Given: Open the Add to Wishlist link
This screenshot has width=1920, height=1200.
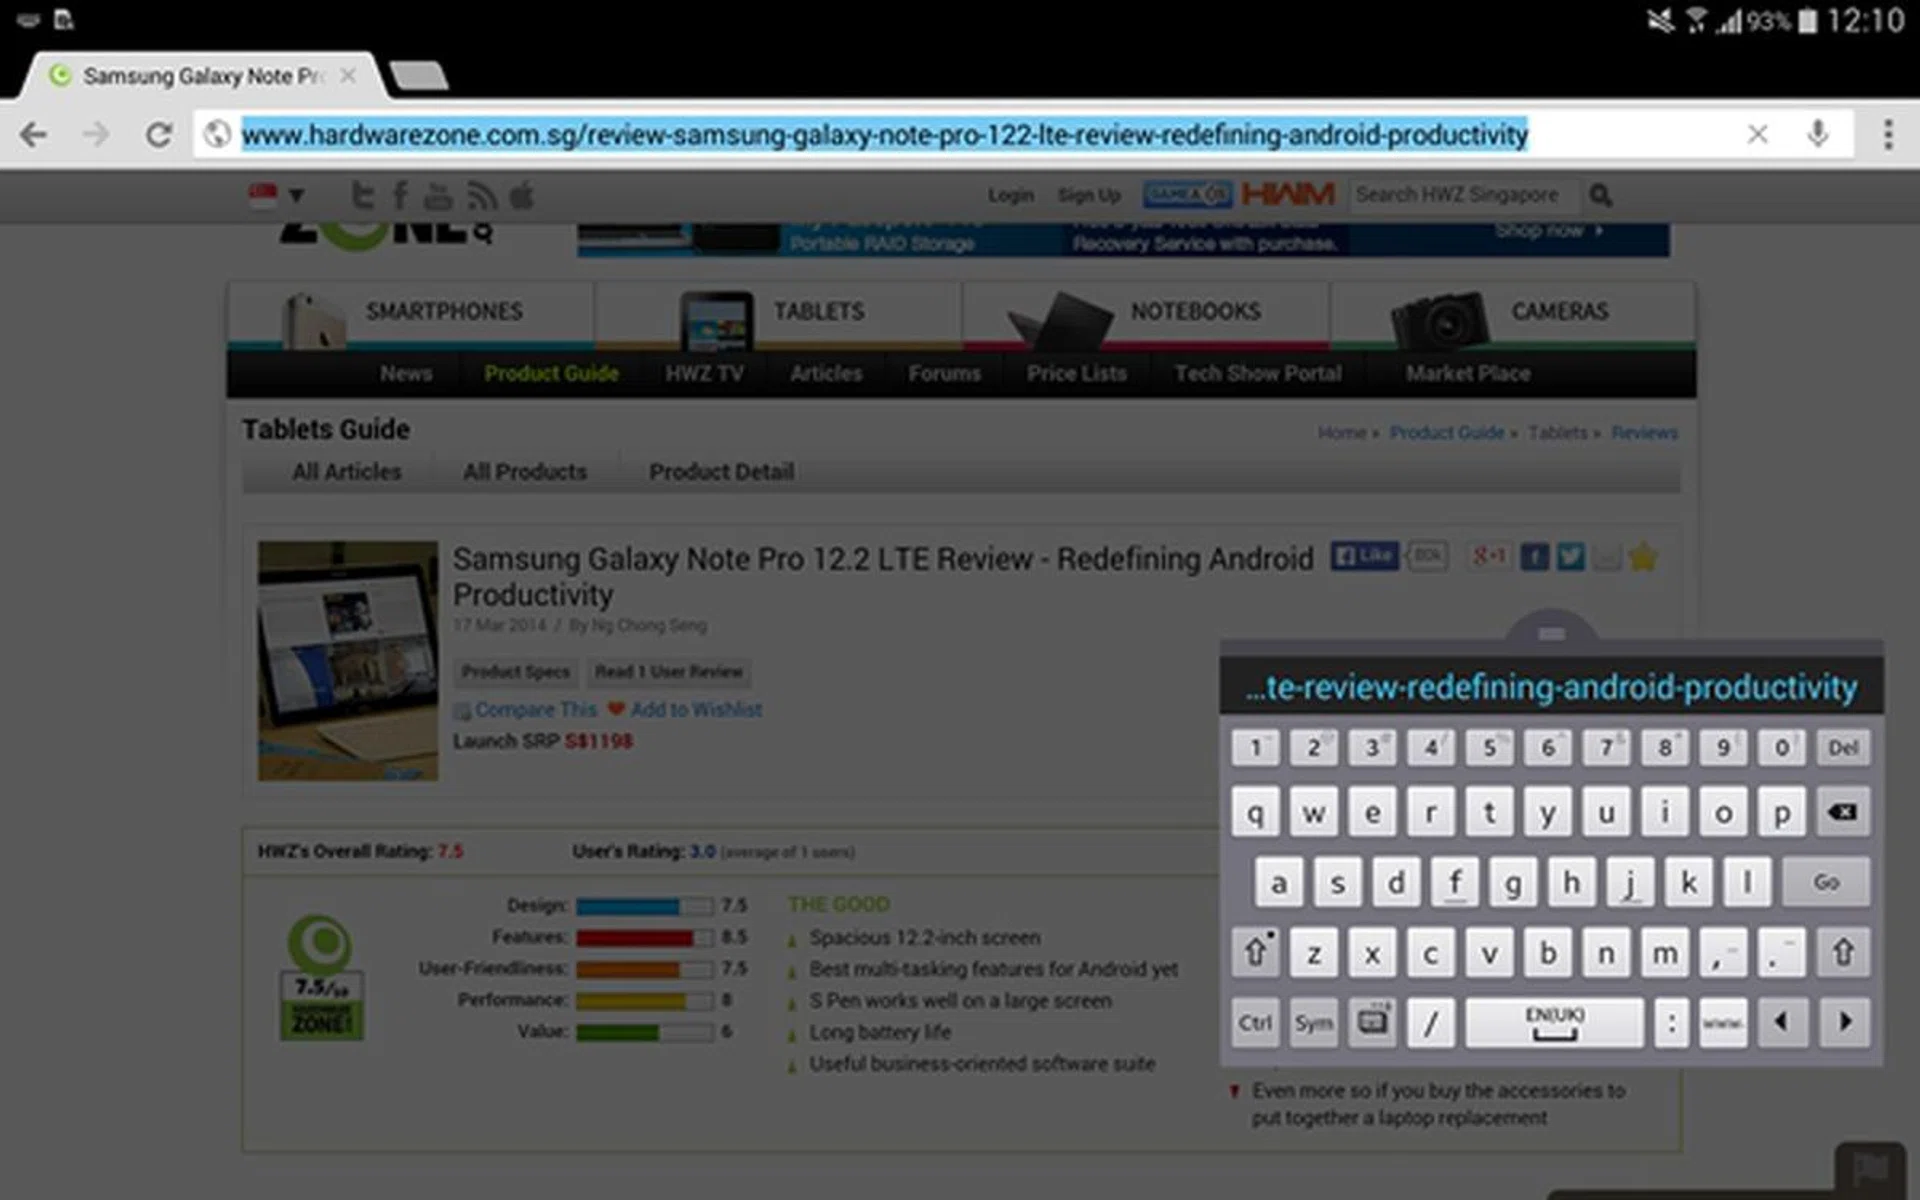Looking at the screenshot, I should point(697,709).
